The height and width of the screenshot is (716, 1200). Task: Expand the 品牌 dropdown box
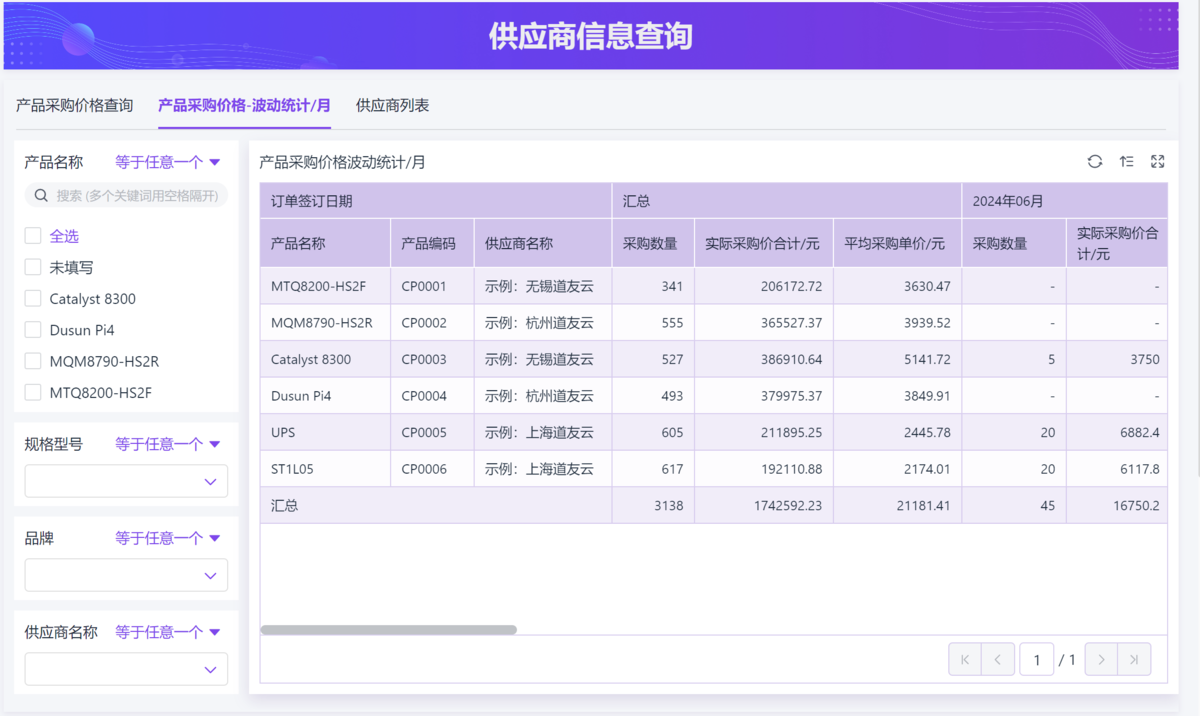pyautogui.click(x=126, y=575)
